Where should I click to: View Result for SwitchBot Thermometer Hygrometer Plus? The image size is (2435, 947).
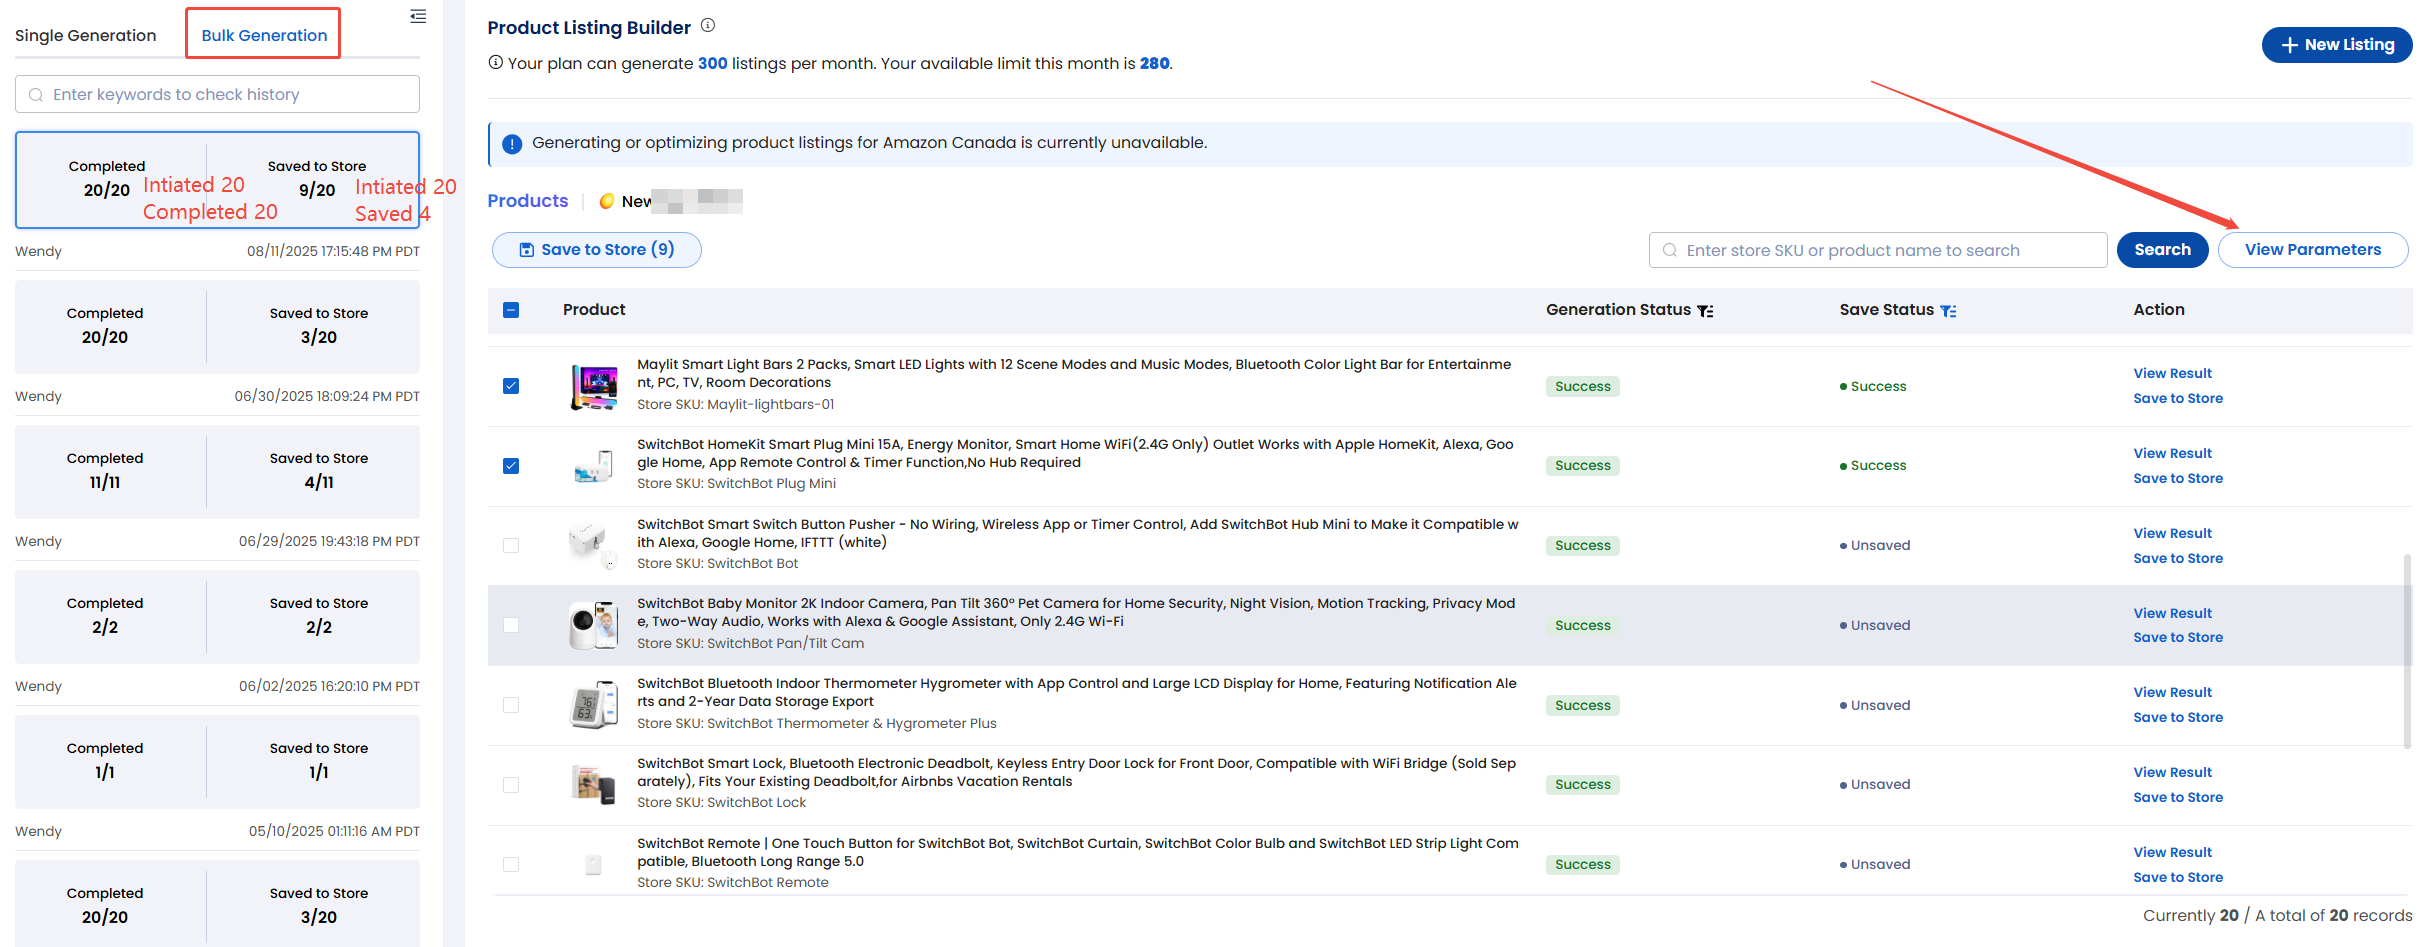click(2172, 693)
